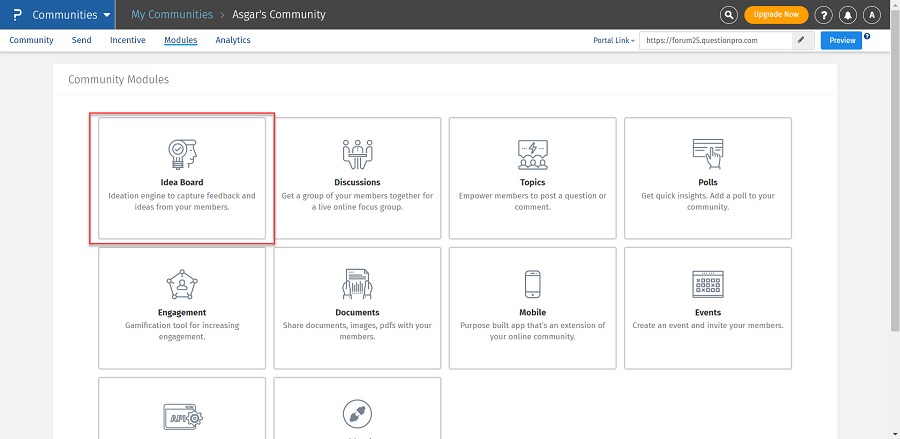The height and width of the screenshot is (439, 900).
Task: Click the pencil icon to edit portal link
Action: pos(801,41)
